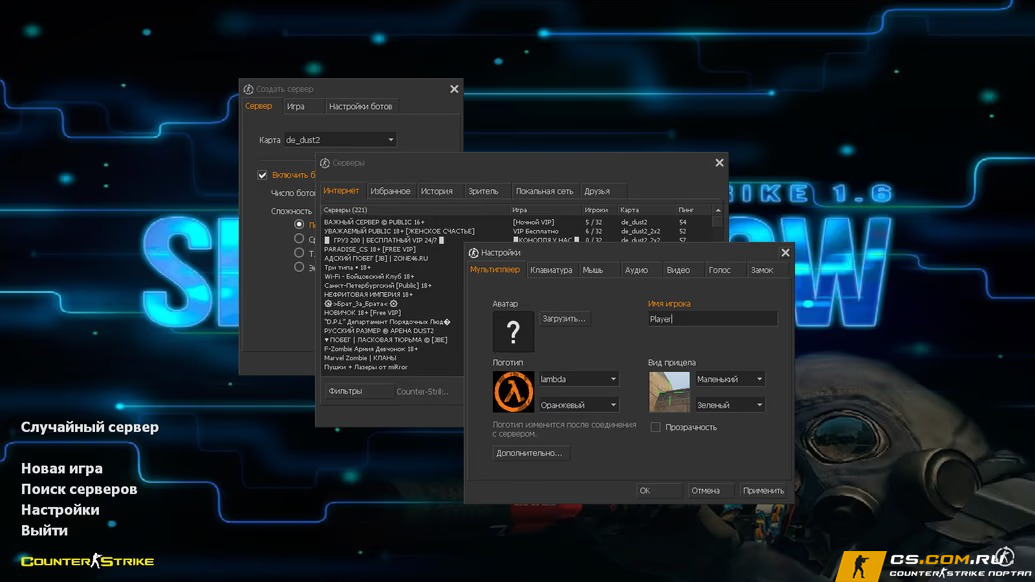This screenshot has width=1035, height=582.
Task: Click the avatar question mark placeholder
Action: (513, 331)
